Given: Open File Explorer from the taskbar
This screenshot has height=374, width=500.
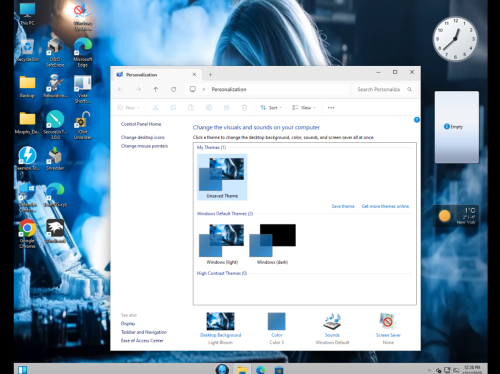Looking at the screenshot, I should coord(242,370).
